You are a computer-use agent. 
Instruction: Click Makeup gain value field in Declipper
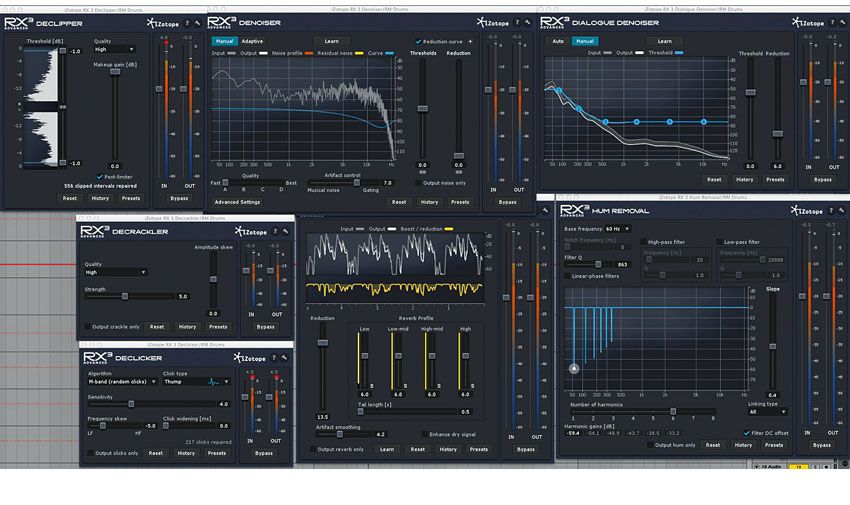[x=114, y=166]
